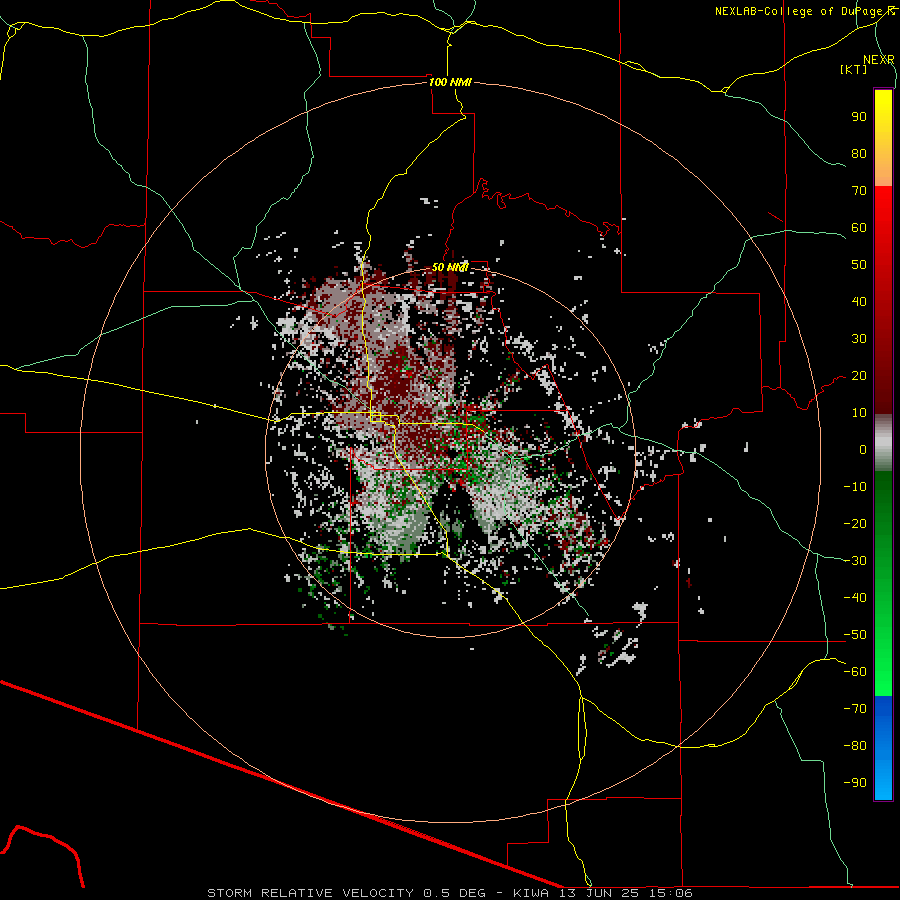Viewport: 900px width, 900px height.
Task: Click the -30 value on the velocity scale
Action: (855, 561)
